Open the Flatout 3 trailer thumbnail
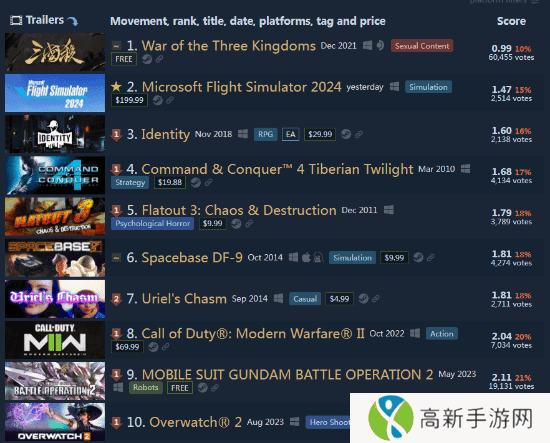This screenshot has height=443, width=550. click(x=55, y=216)
